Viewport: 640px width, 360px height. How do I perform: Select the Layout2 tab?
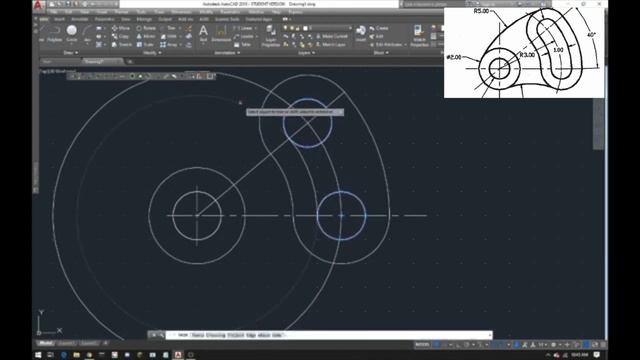89,343
